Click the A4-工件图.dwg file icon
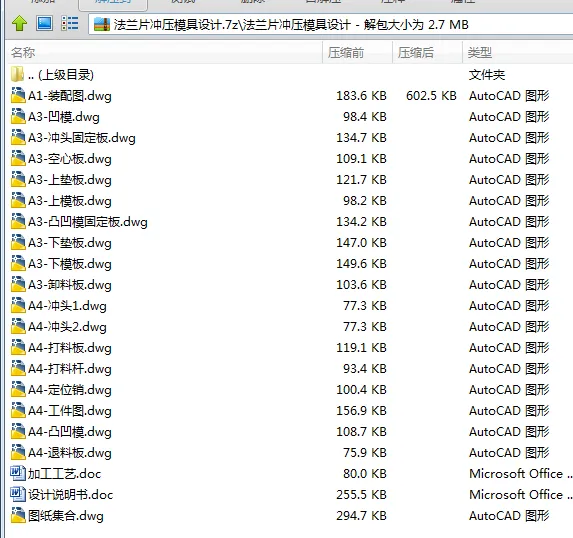 [x=18, y=410]
